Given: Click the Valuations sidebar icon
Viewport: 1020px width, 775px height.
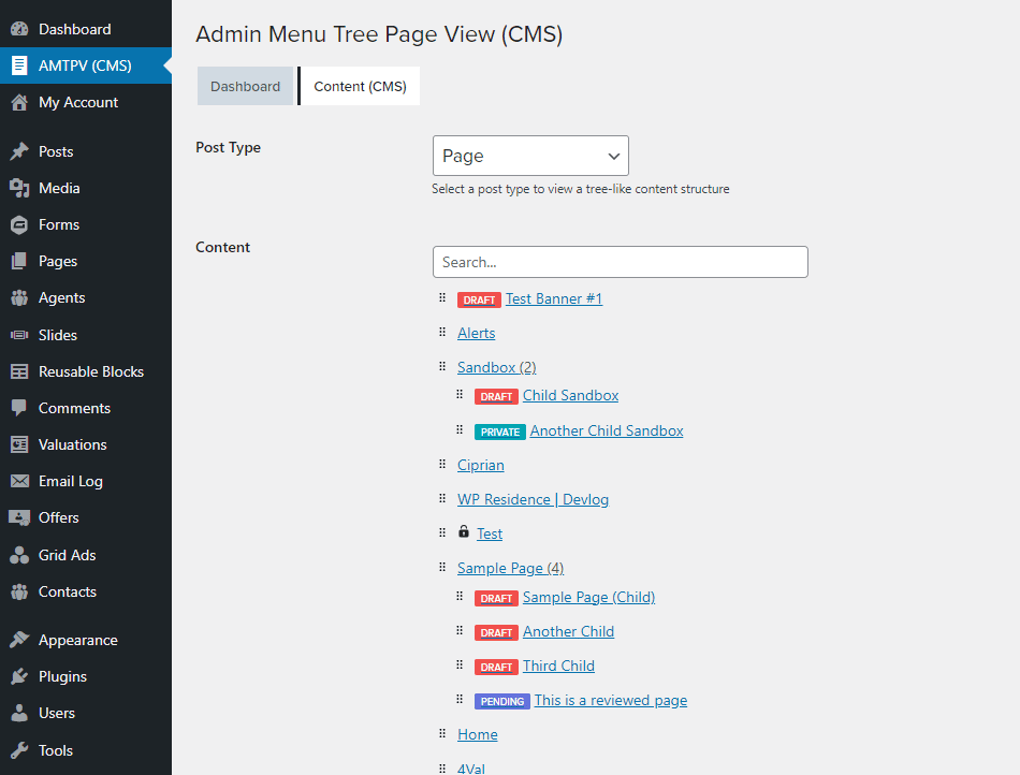Looking at the screenshot, I should [17, 444].
